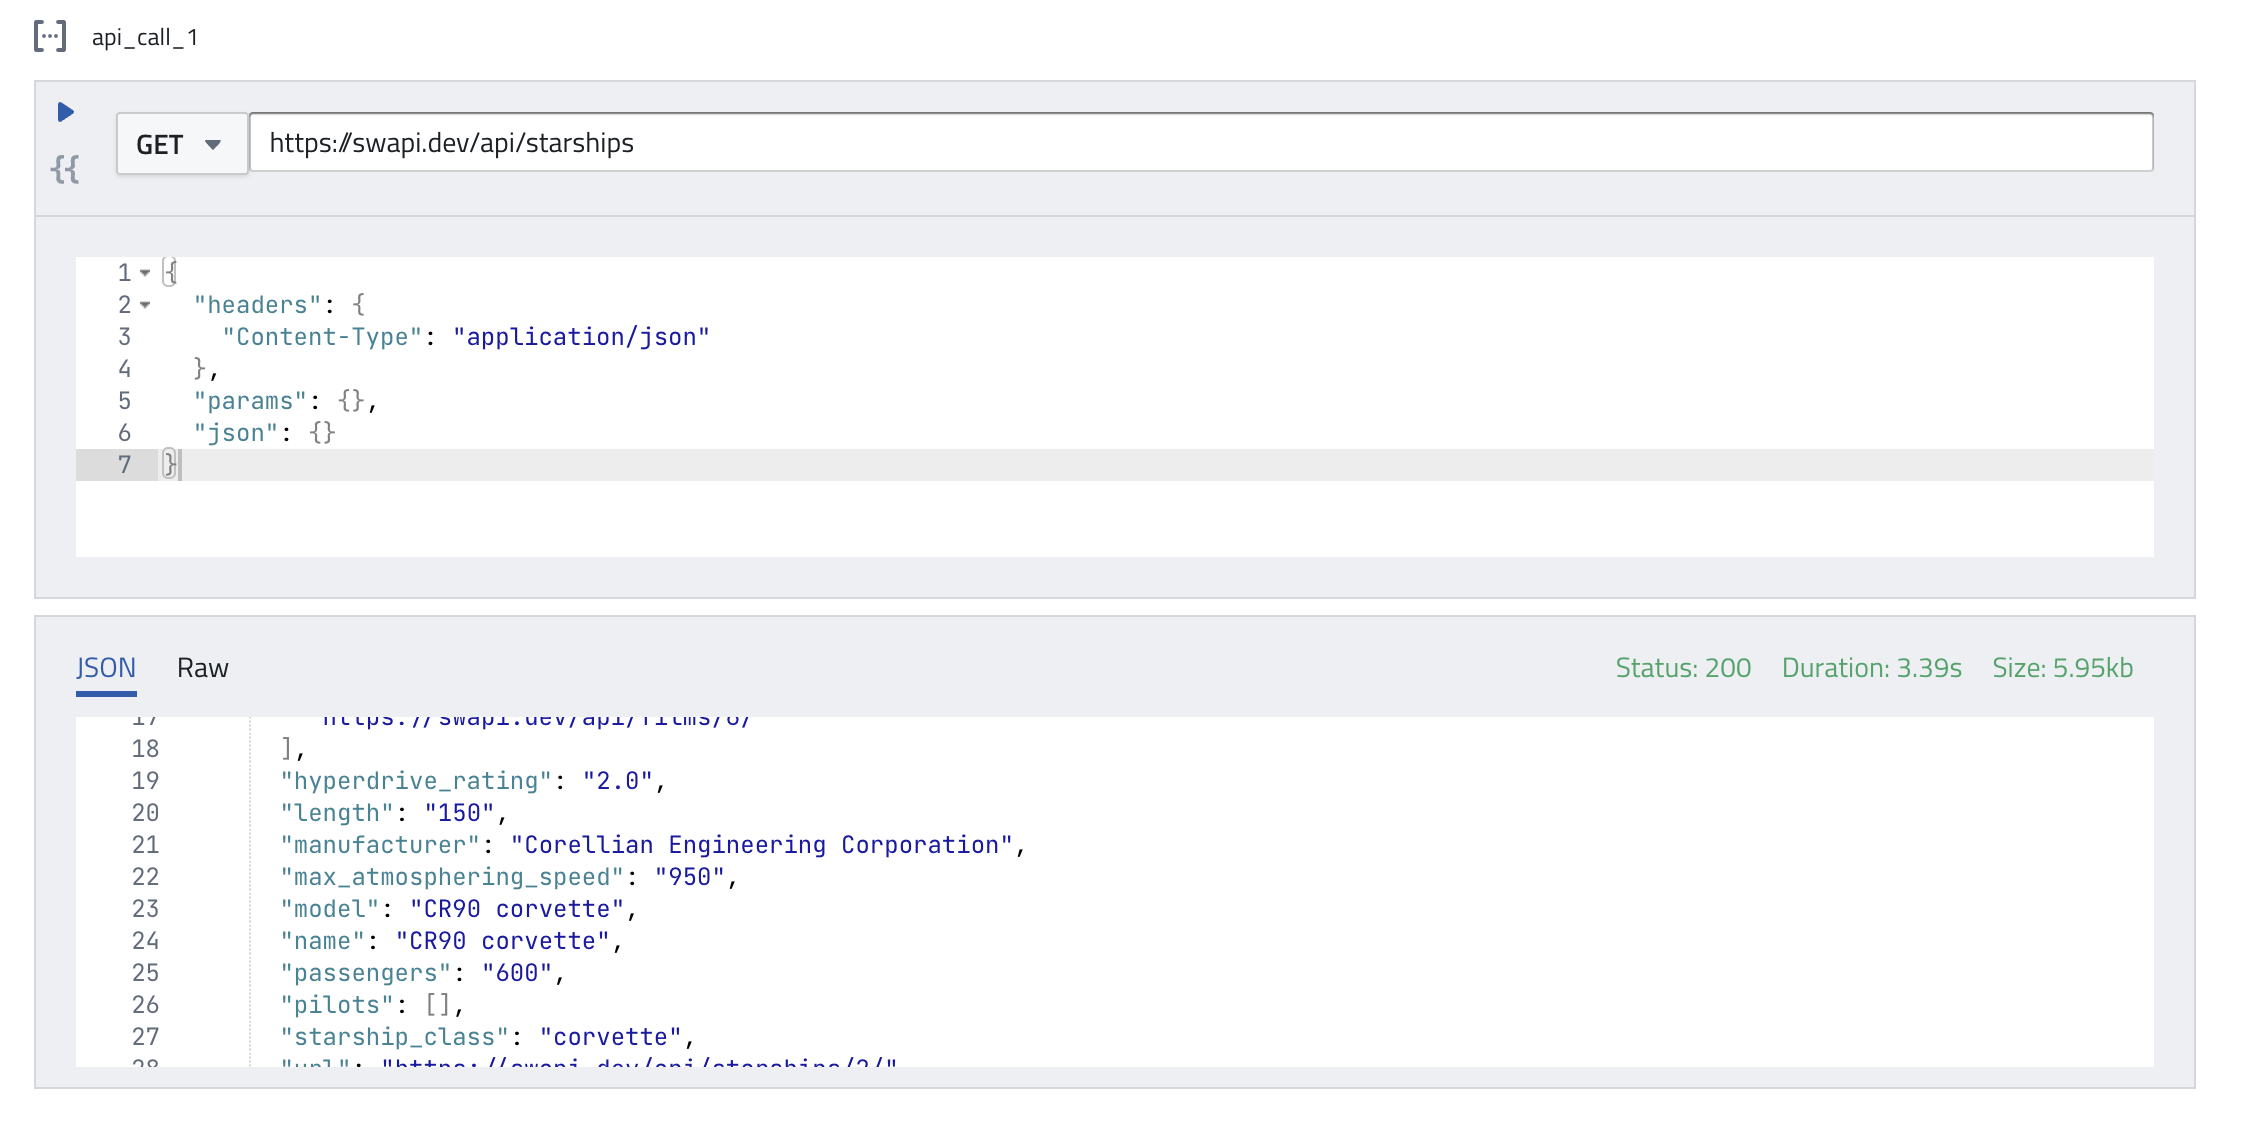The image size is (2250, 1122).
Task: Click the json empty object on line 6
Action: pos(322,433)
